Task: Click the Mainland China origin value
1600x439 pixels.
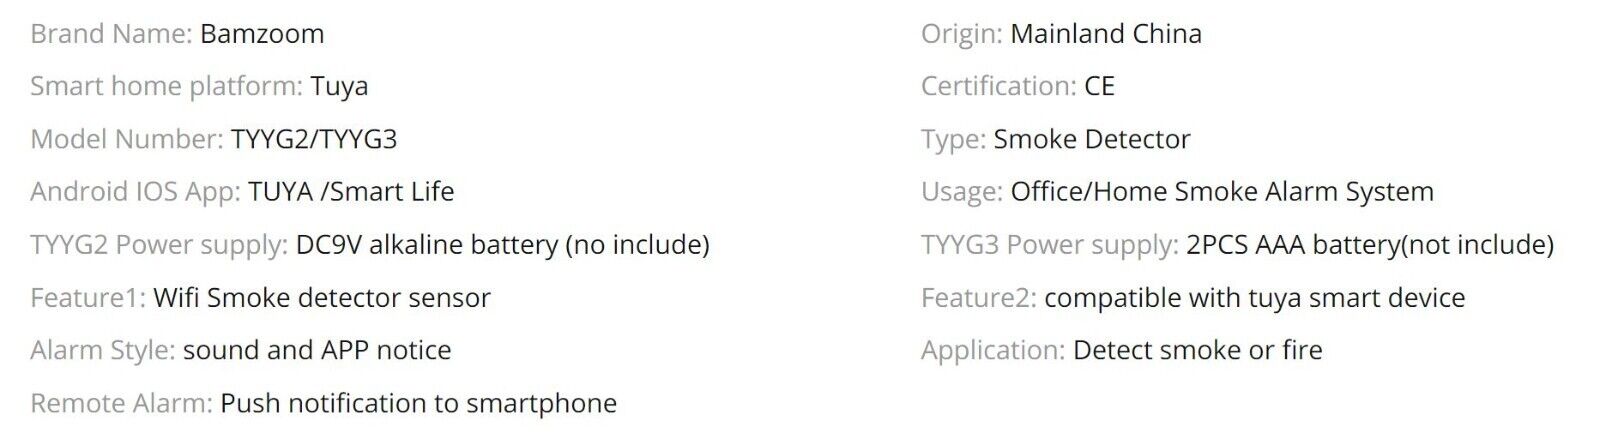Action: coord(1106,34)
